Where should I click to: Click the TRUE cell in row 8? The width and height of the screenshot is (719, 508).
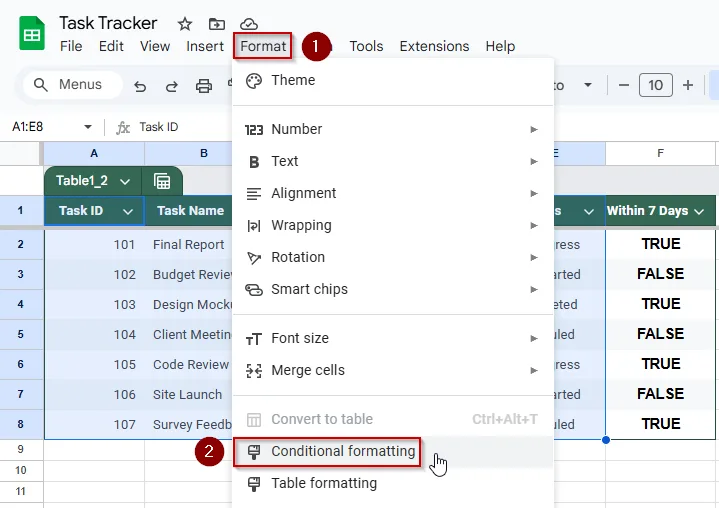pyautogui.click(x=660, y=424)
